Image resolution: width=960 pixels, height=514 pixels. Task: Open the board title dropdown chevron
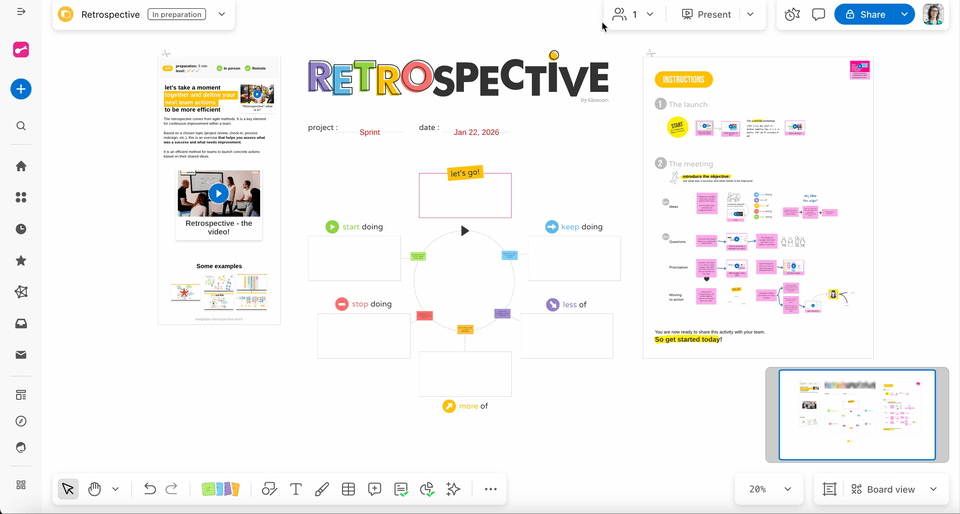pyautogui.click(x=222, y=14)
